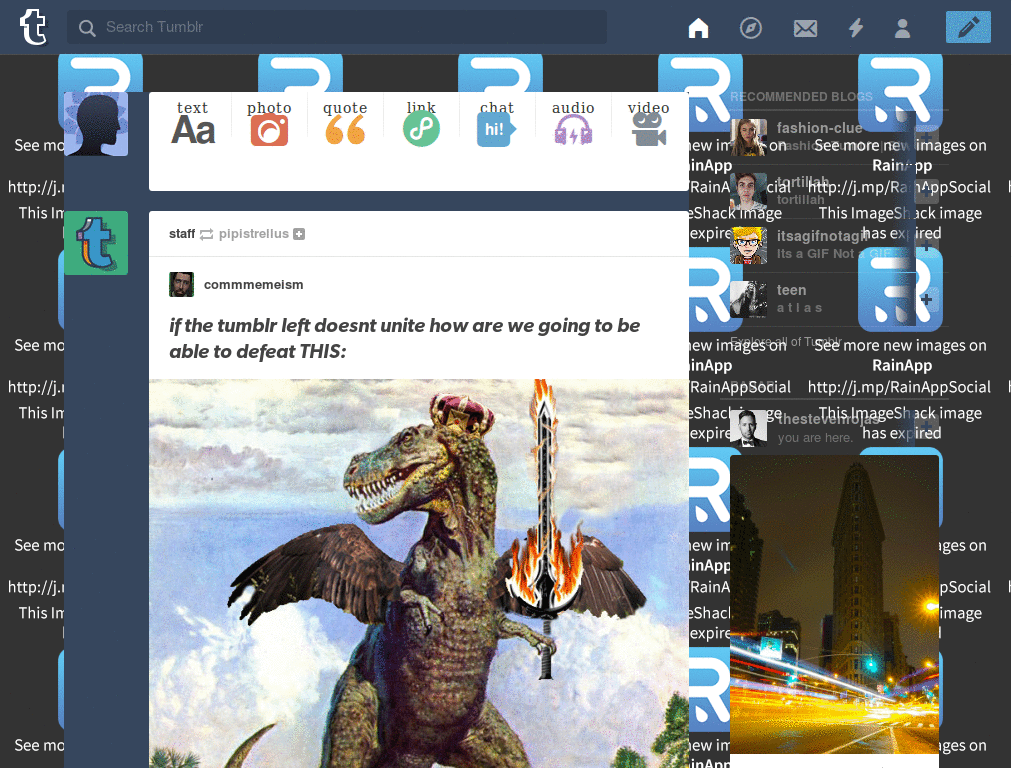1024x768 pixels.
Task: Open the teen atlas recommended blog
Action: pos(792,290)
